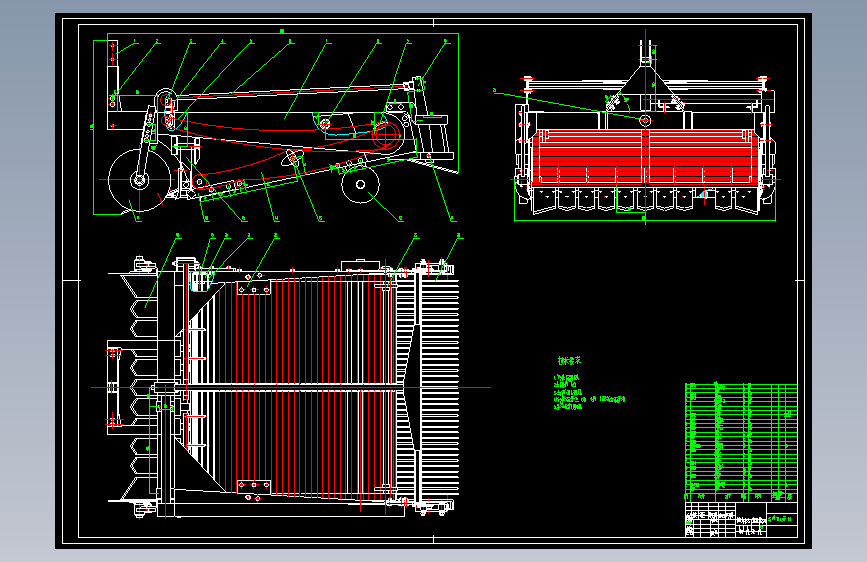Screen dimensions: 867x562
Task: Click the triangular hitch frame in front view
Action: (x=645, y=87)
